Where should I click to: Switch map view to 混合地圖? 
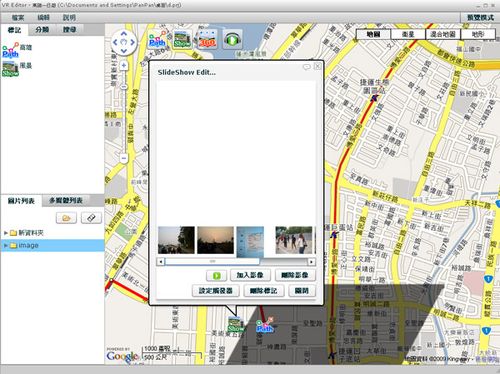443,34
